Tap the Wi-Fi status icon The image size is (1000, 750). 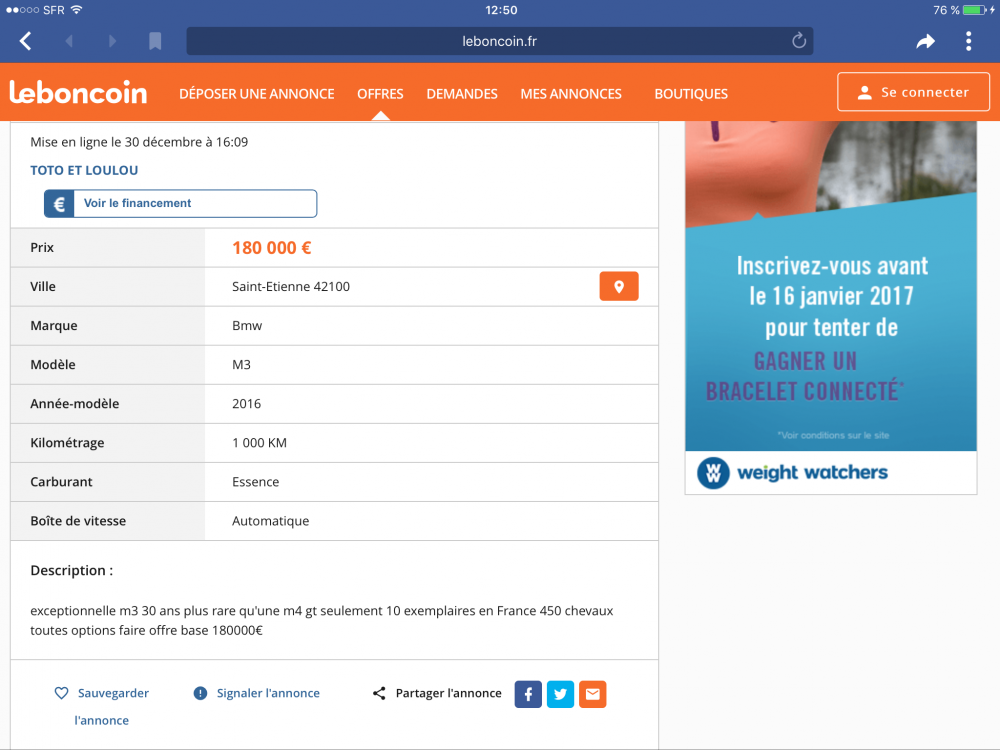[77, 10]
